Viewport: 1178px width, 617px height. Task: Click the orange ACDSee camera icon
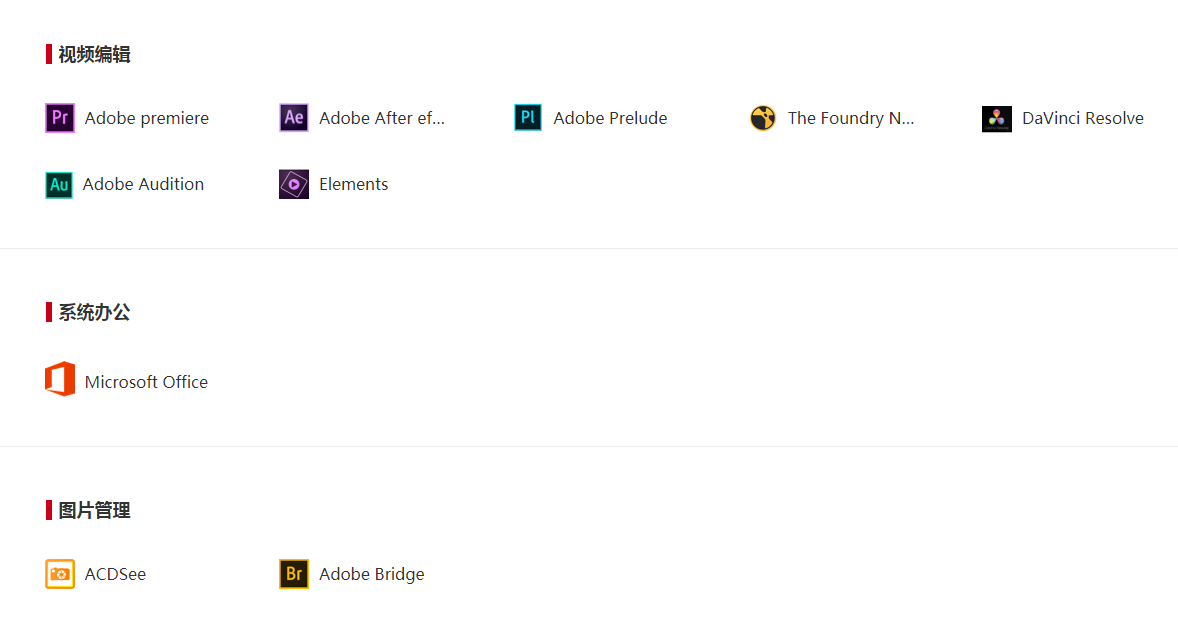[x=60, y=574]
